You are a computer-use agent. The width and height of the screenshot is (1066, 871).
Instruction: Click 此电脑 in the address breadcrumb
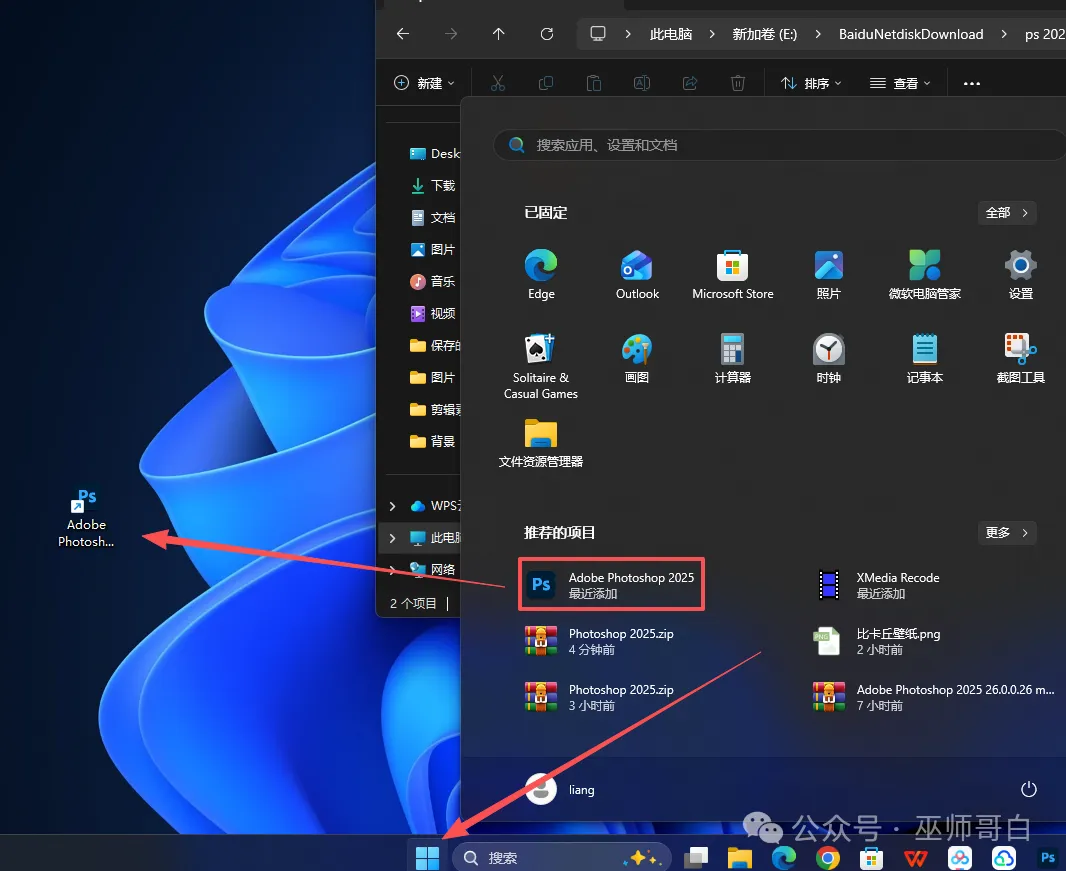coord(671,34)
